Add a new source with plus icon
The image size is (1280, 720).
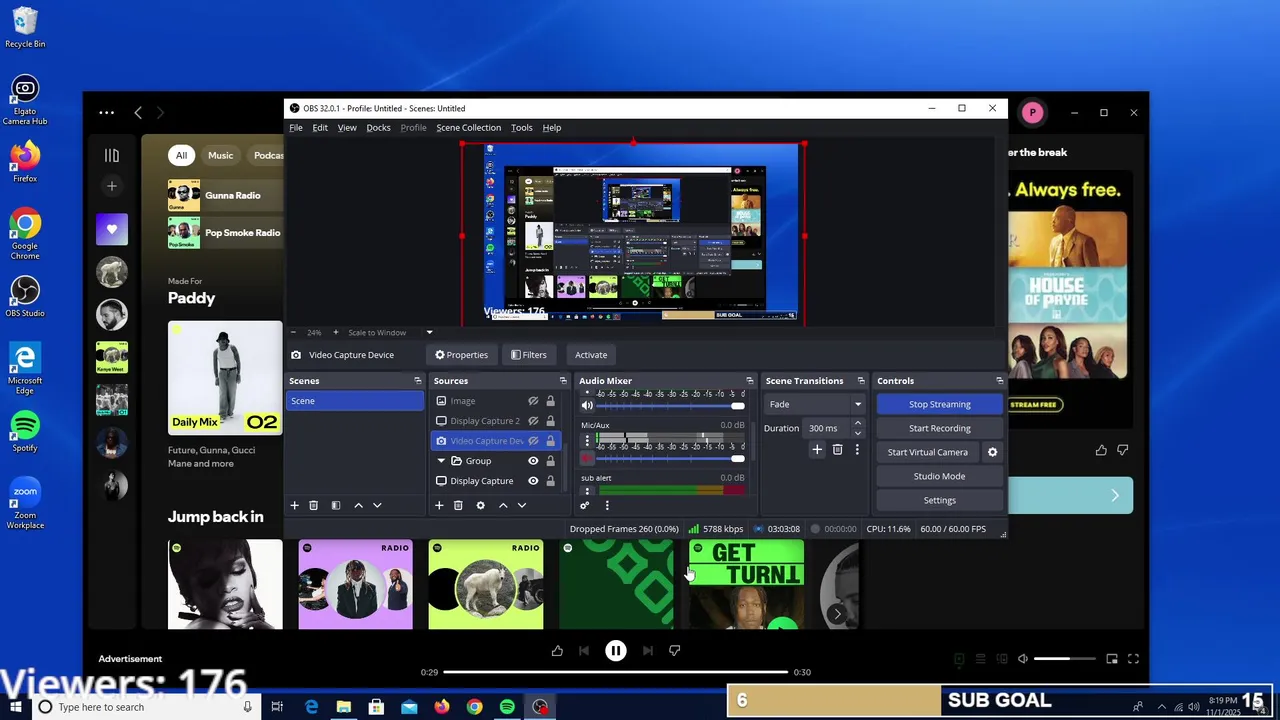439,505
